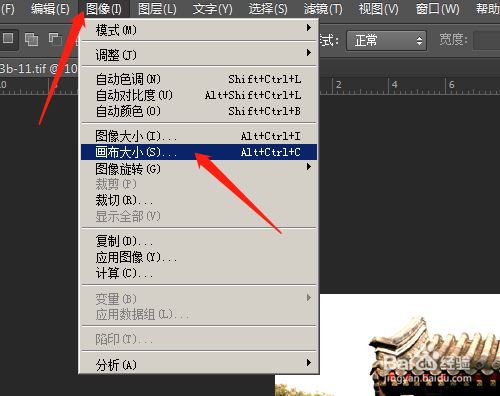Viewport: 500px width, 396px height.
Task: Open the 文字(Y) menu
Action: (x=213, y=9)
